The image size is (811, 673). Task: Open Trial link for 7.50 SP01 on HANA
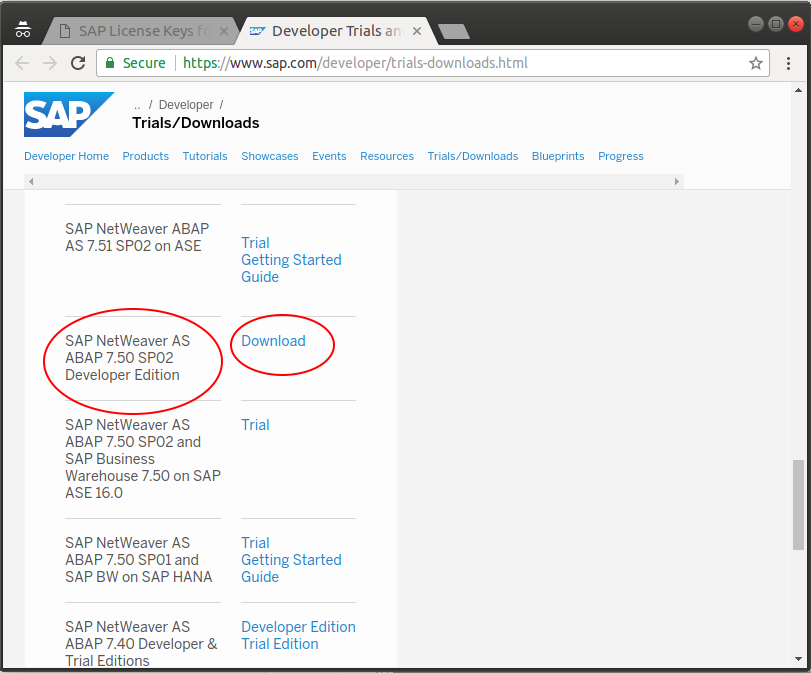[x=255, y=543]
